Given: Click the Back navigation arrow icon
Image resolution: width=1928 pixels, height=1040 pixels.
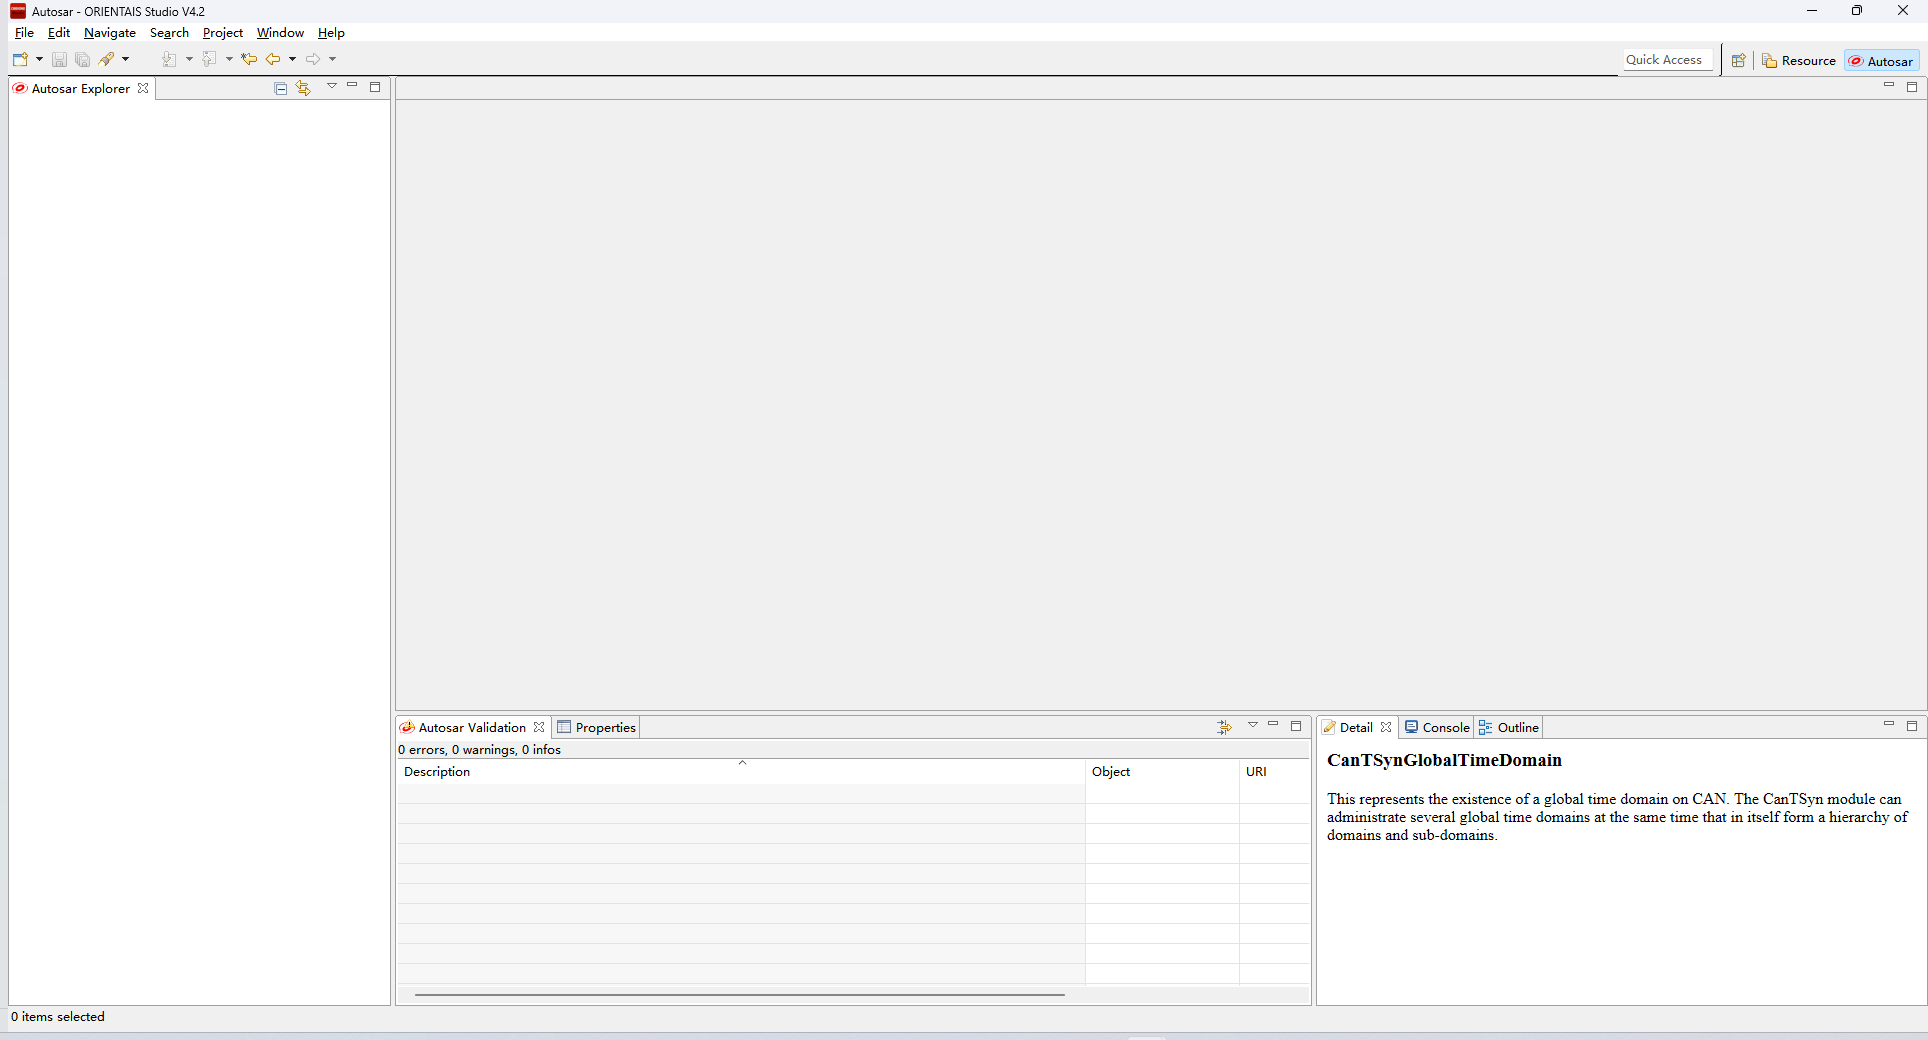Looking at the screenshot, I should click(272, 60).
